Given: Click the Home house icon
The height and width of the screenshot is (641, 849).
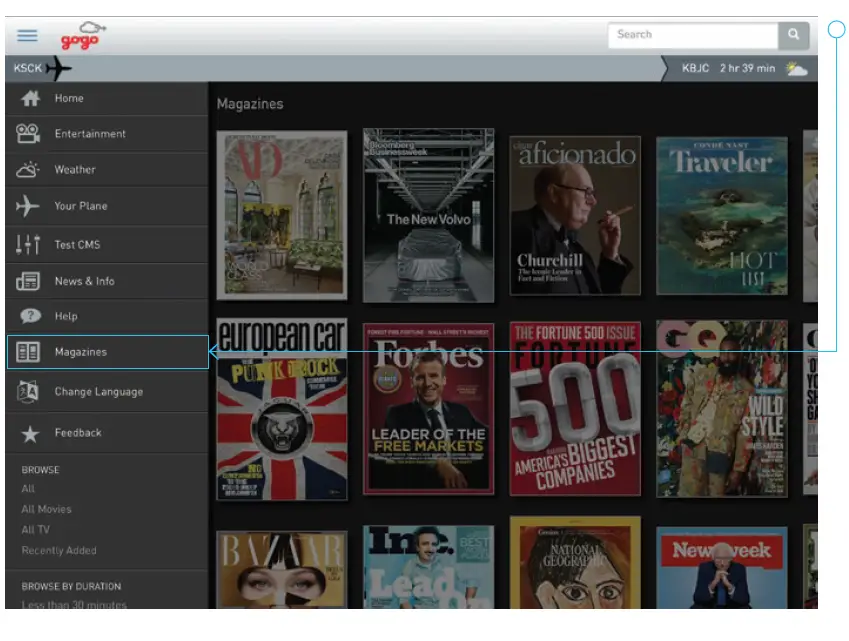Looking at the screenshot, I should [x=30, y=98].
